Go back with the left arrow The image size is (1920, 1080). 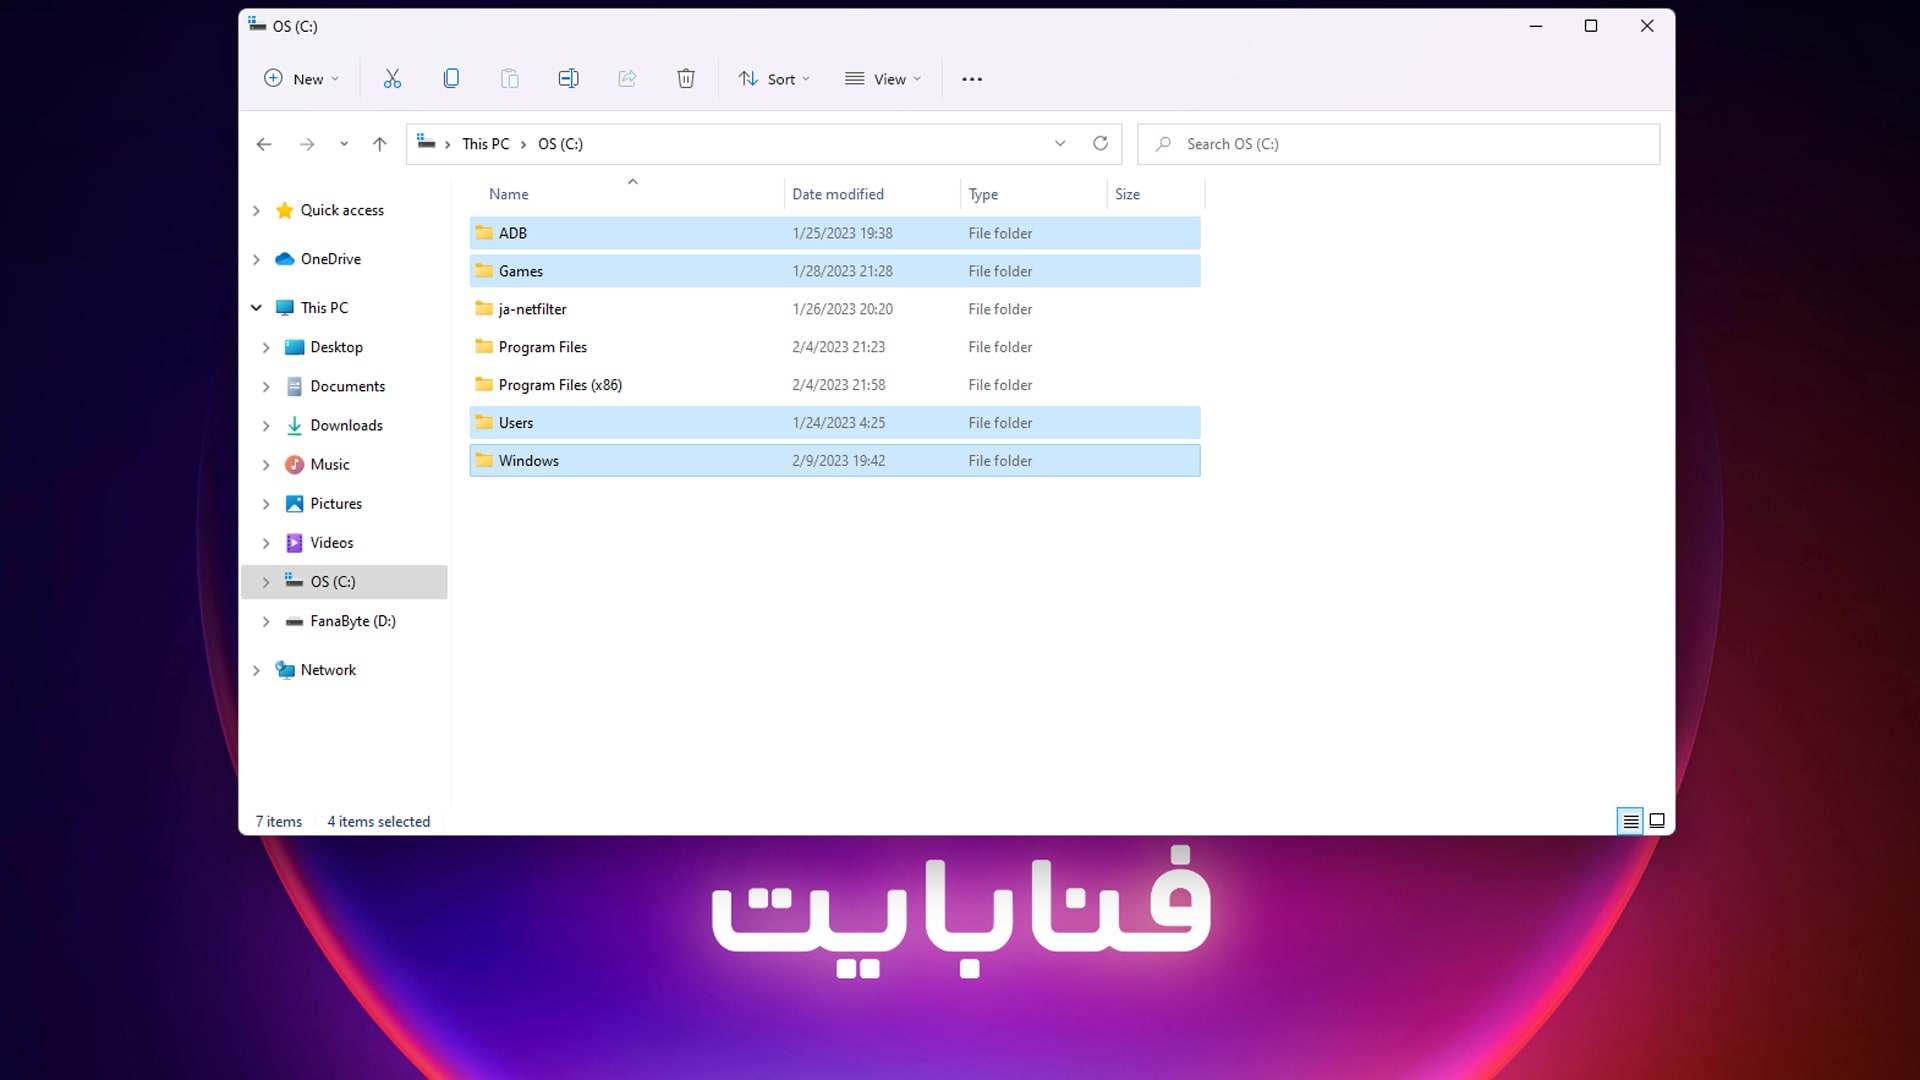tap(264, 144)
